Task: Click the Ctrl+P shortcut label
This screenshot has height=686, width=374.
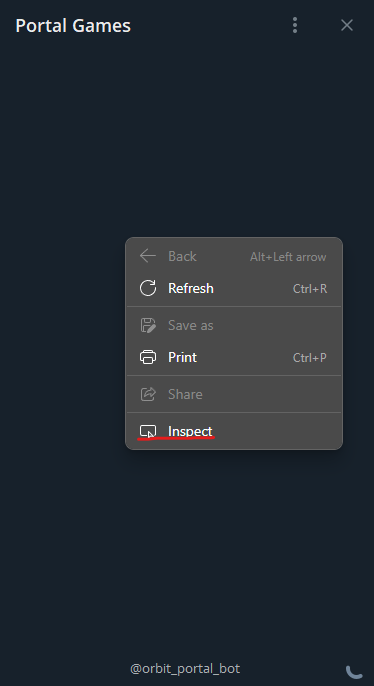Action: (x=310, y=357)
